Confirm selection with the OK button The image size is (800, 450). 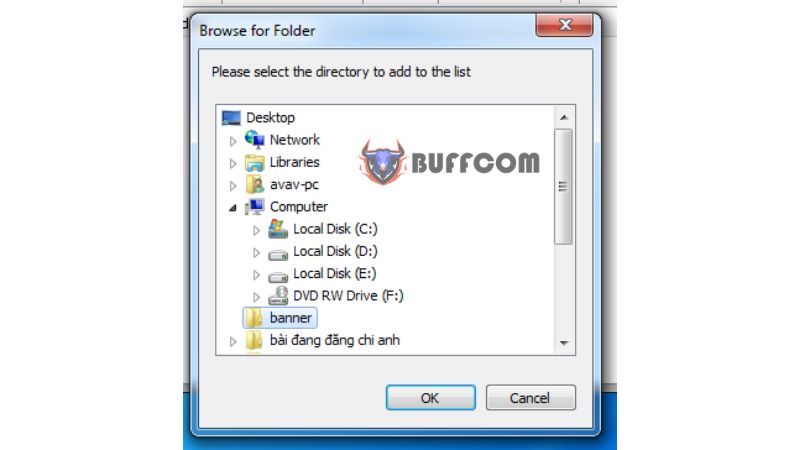(431, 397)
